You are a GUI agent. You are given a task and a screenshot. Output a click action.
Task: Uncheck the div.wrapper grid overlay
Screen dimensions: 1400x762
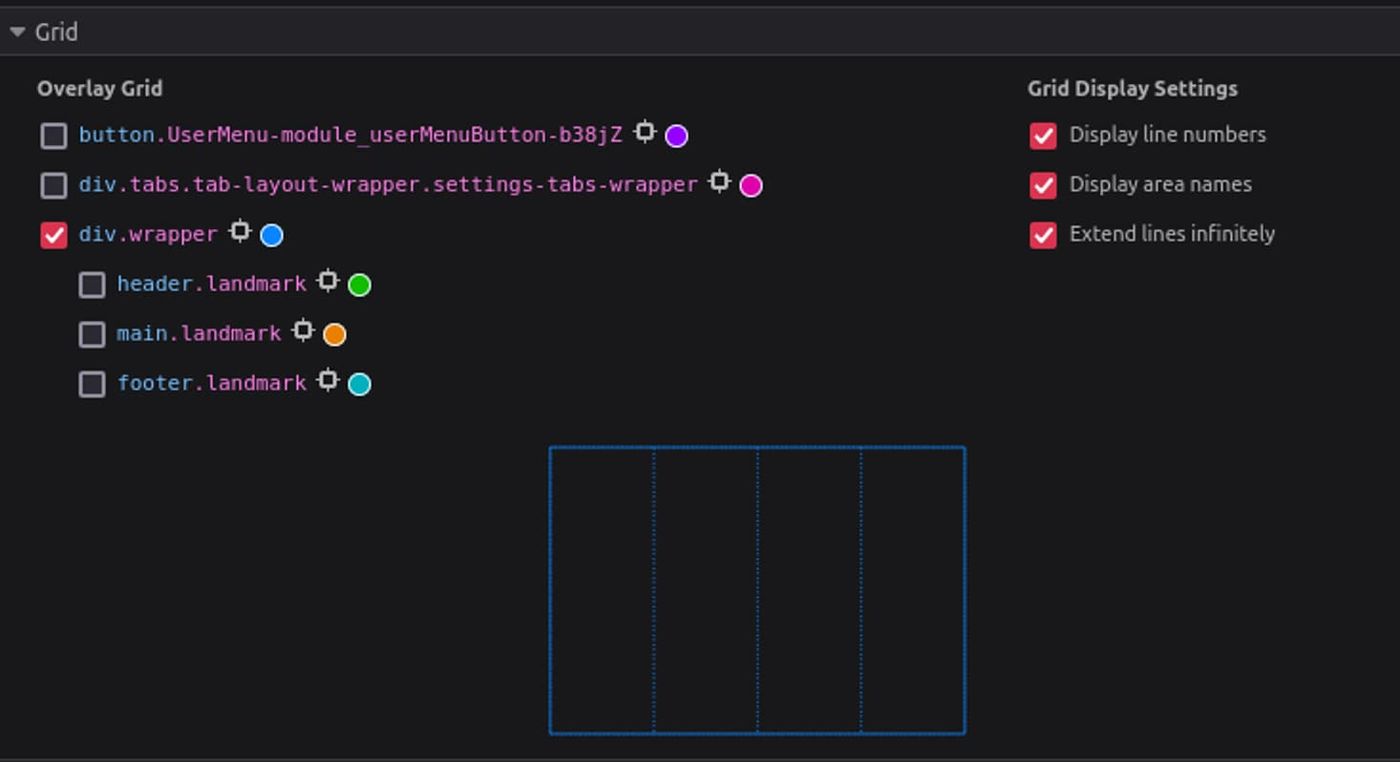point(53,234)
